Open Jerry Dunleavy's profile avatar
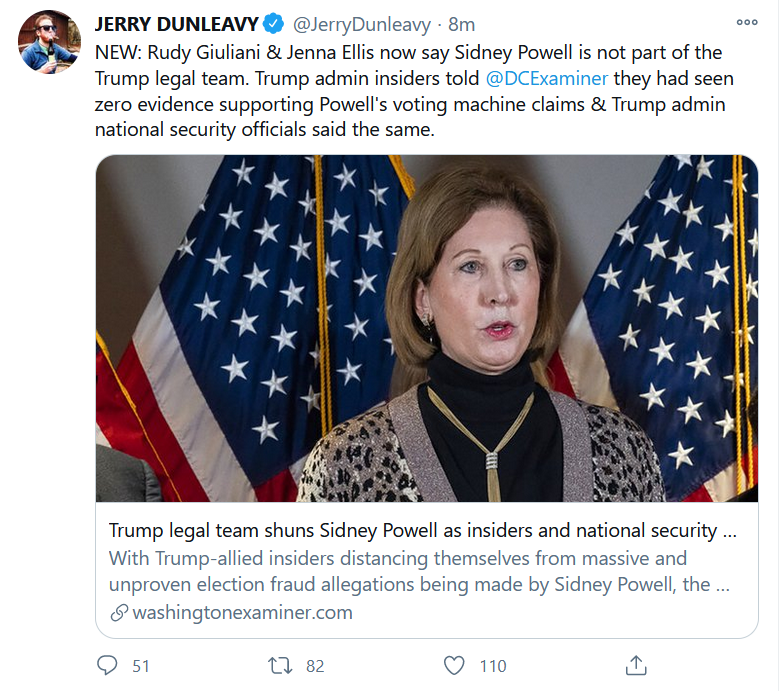 [49, 42]
